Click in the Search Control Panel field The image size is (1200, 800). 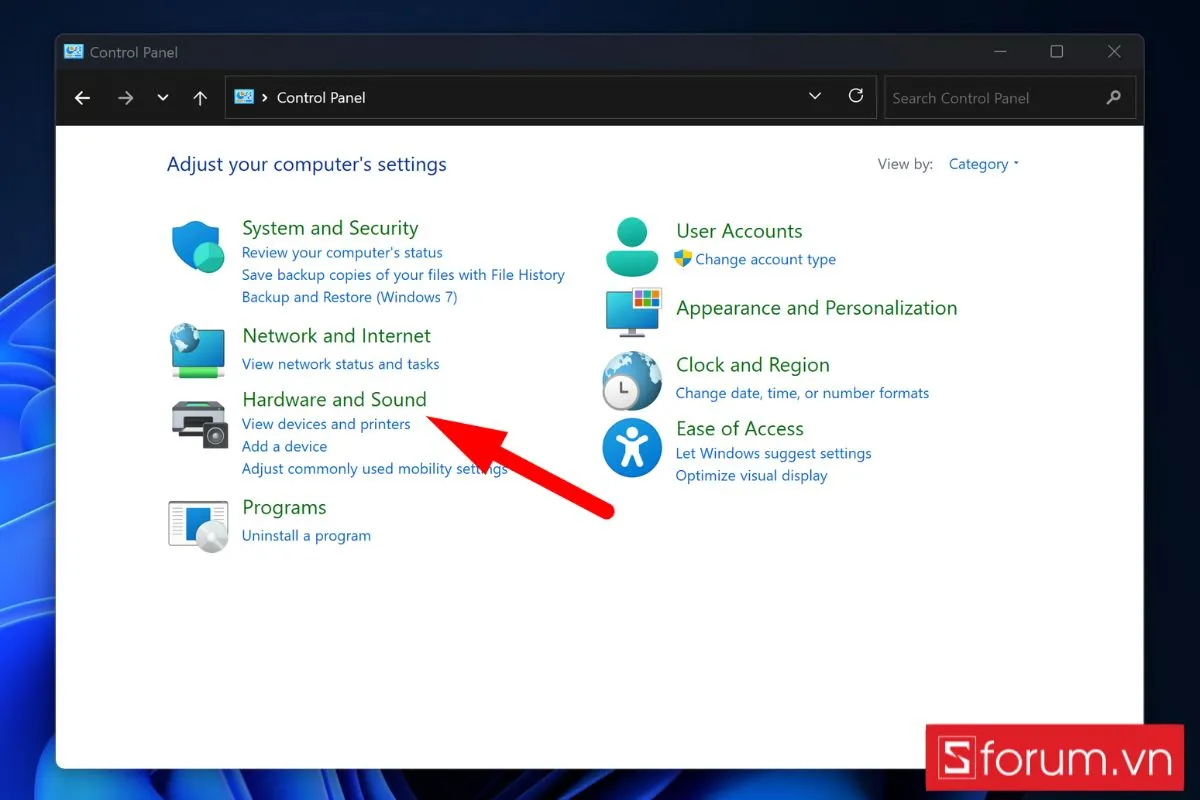[995, 98]
